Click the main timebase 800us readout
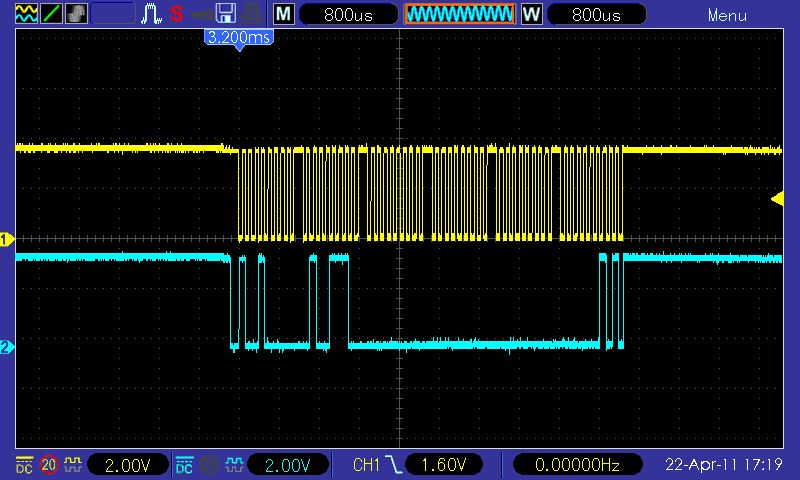Screen dimensions: 800x480 348,14
